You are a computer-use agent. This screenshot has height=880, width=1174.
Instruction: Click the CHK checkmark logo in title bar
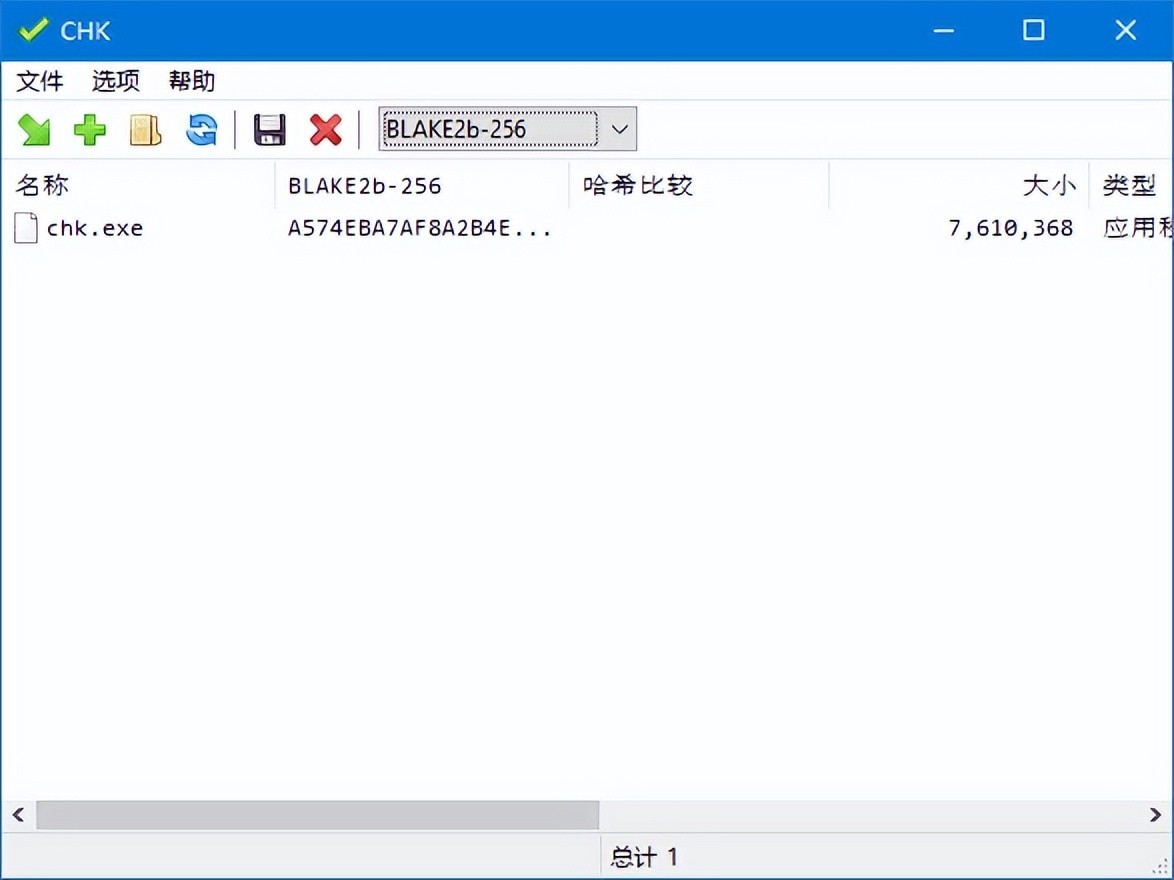(32, 29)
